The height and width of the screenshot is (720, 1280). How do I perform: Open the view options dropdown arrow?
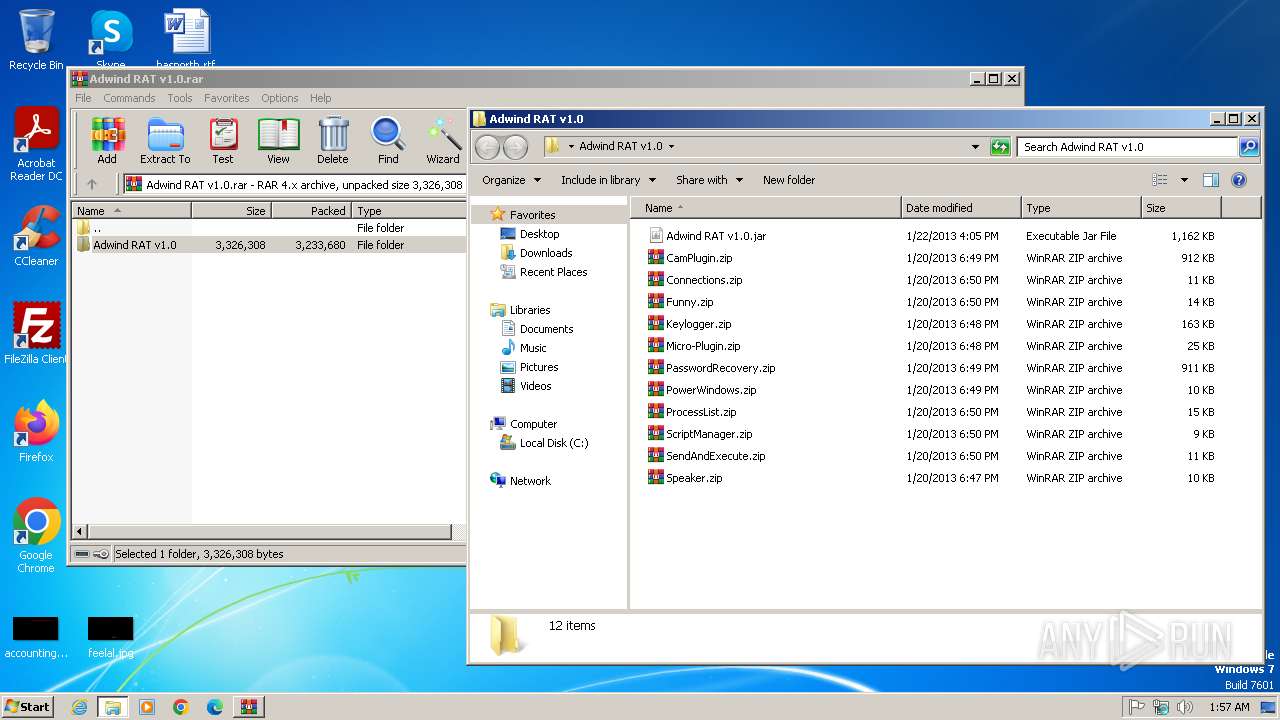(x=1184, y=180)
